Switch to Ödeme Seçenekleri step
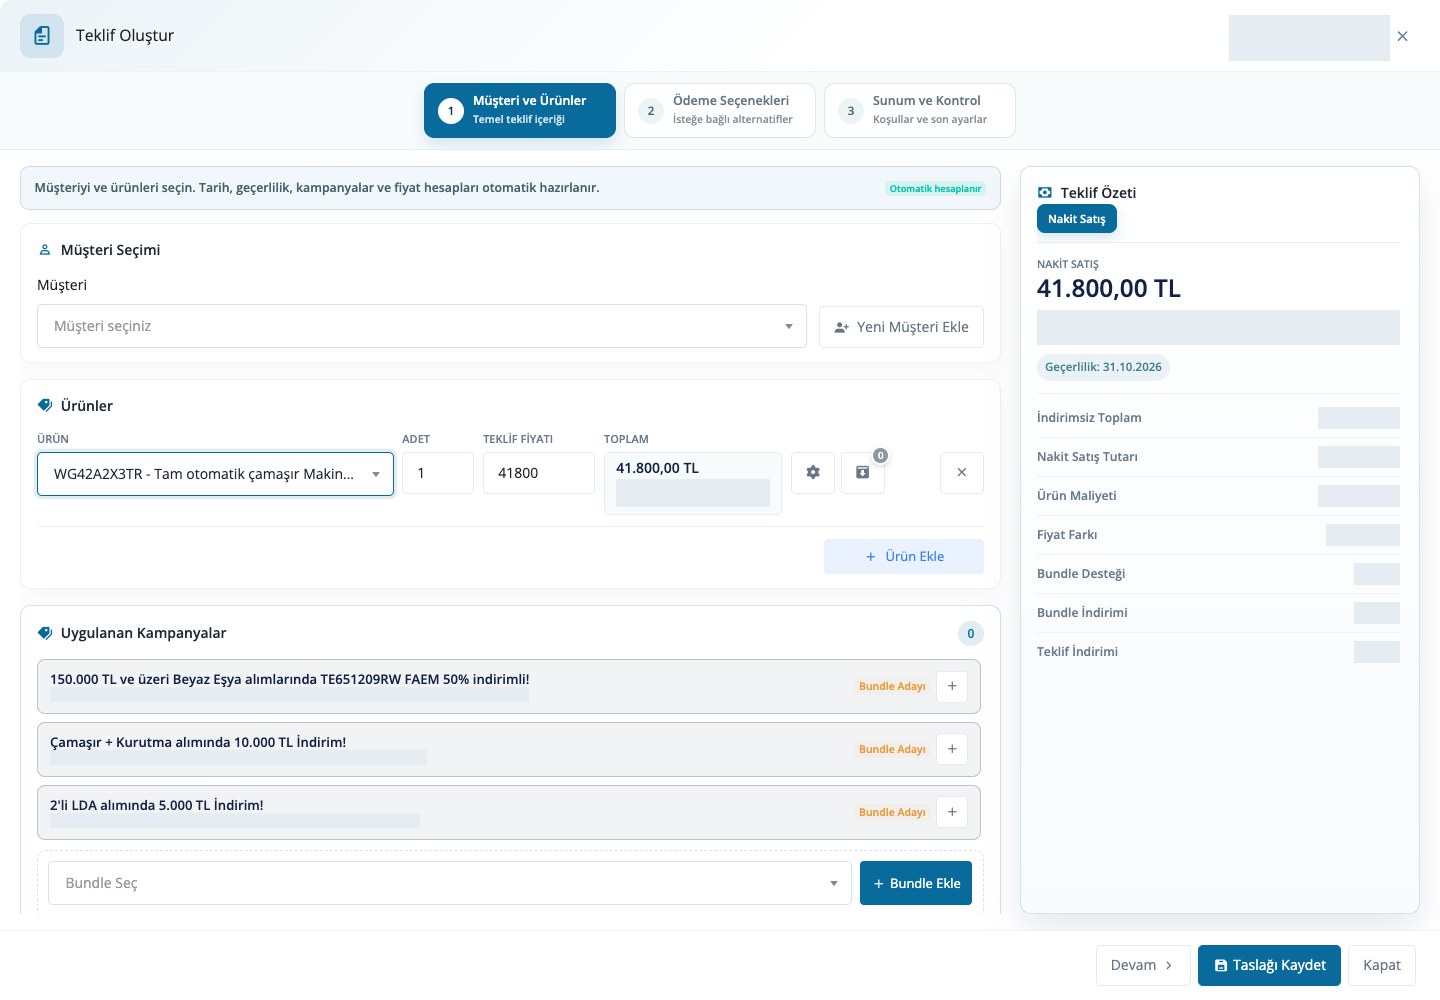1440x1000 pixels. click(x=720, y=110)
